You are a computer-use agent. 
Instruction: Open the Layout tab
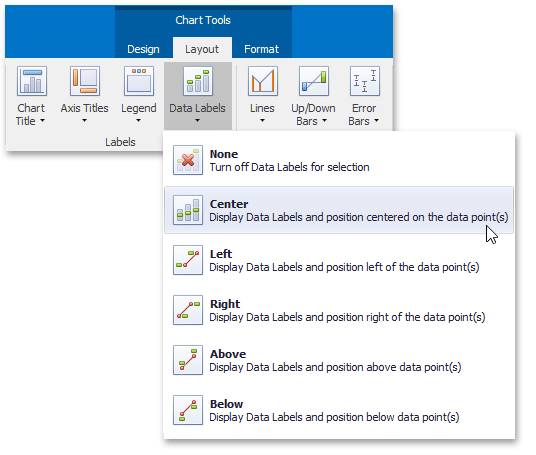202,49
